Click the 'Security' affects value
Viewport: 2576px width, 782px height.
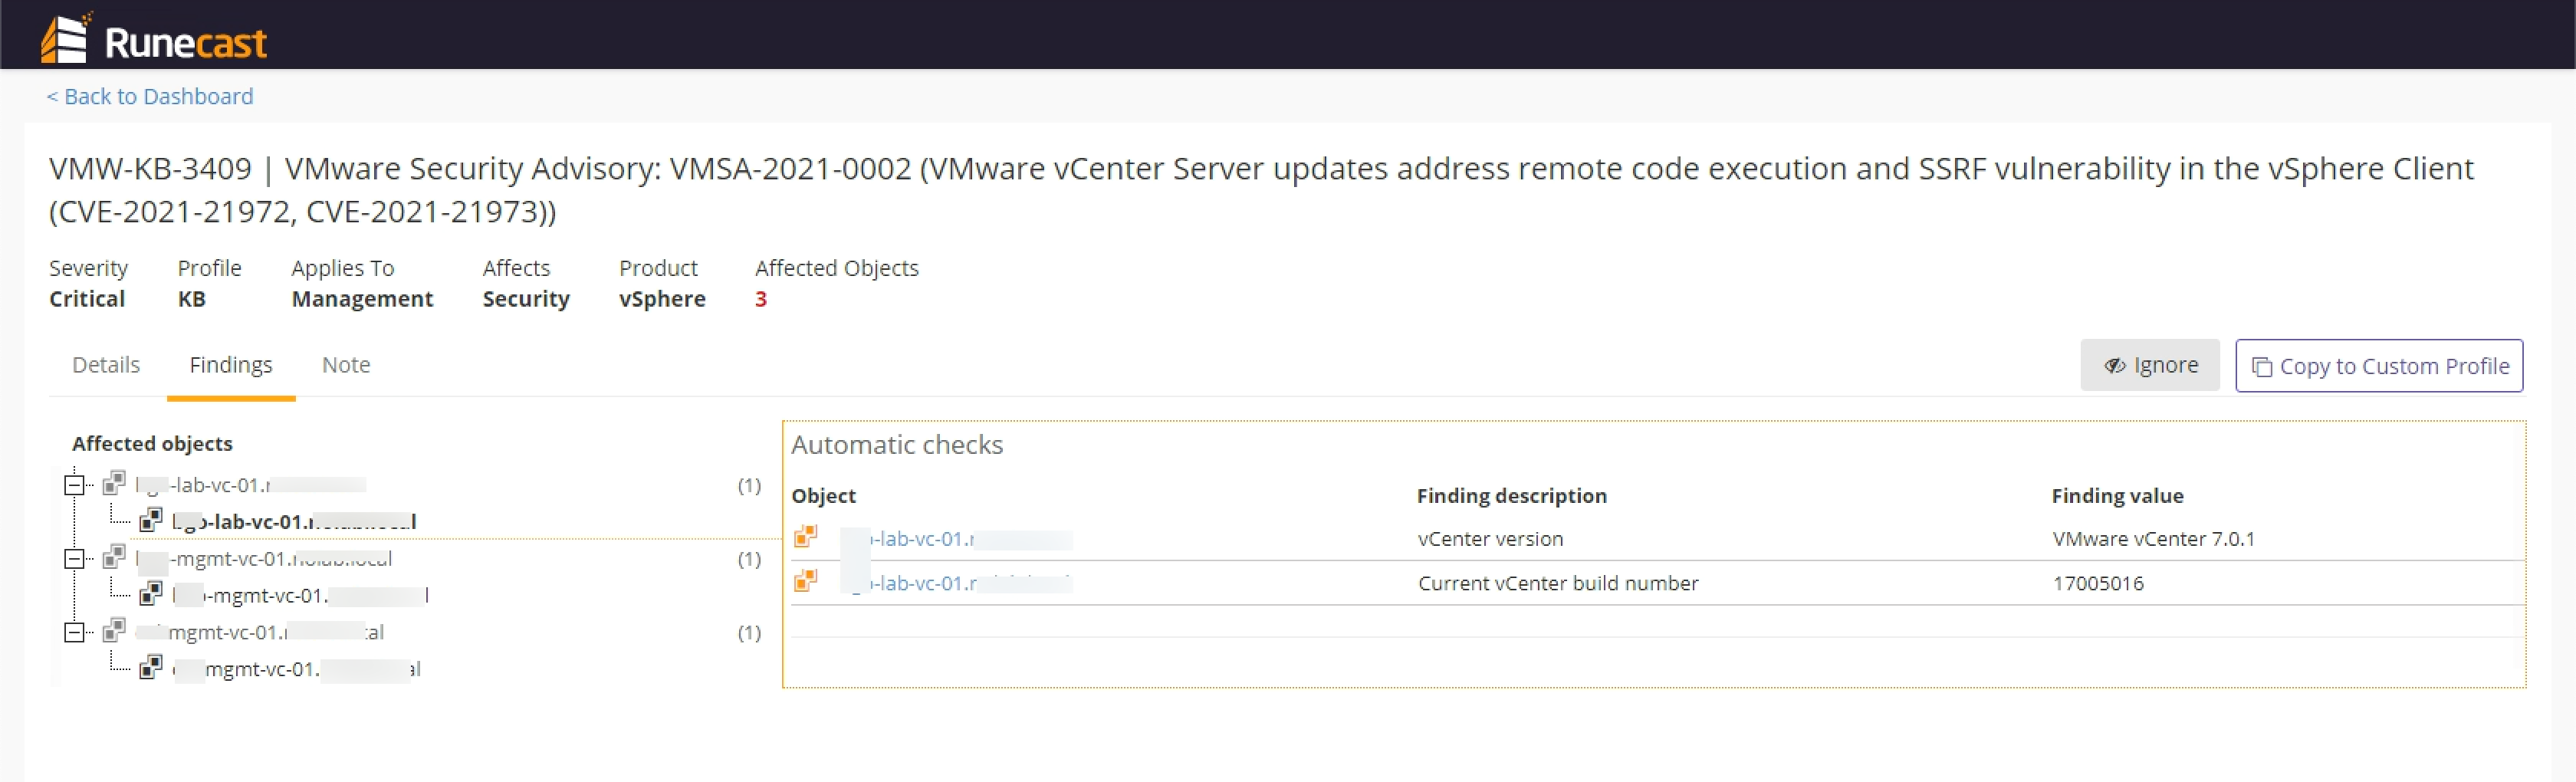[x=526, y=299]
